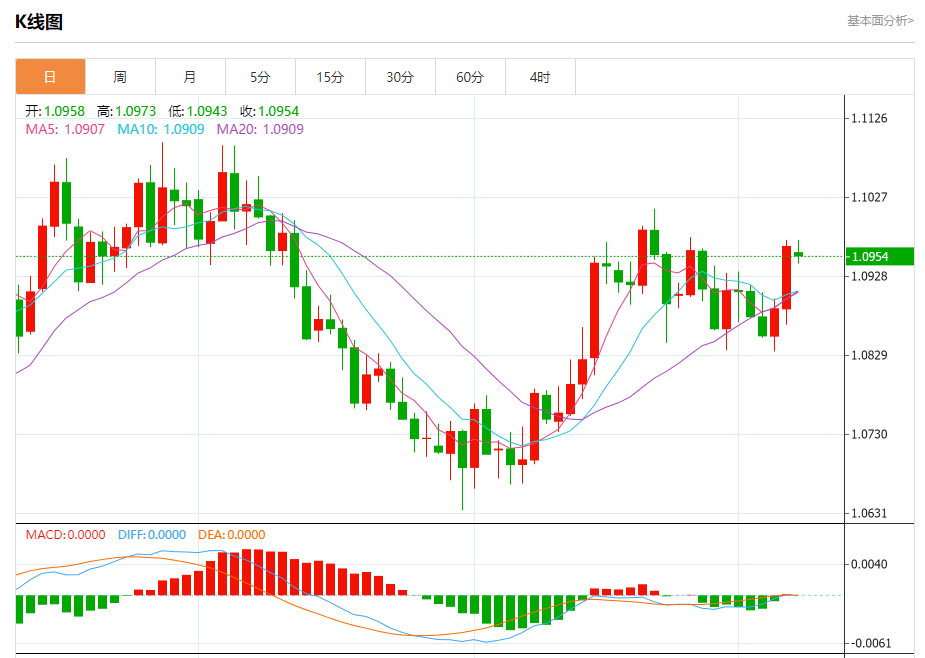925x658 pixels.
Task: Click the 0.0040 MACD axis label
Action: coord(870,564)
